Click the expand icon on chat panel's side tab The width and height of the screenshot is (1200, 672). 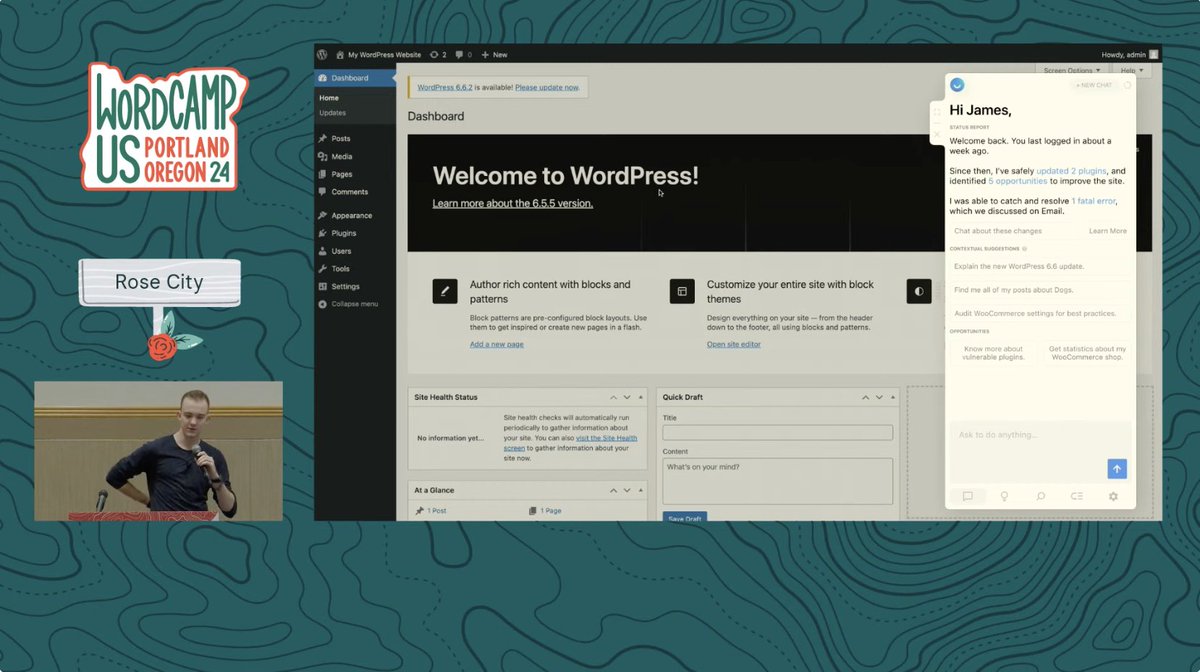[937, 112]
